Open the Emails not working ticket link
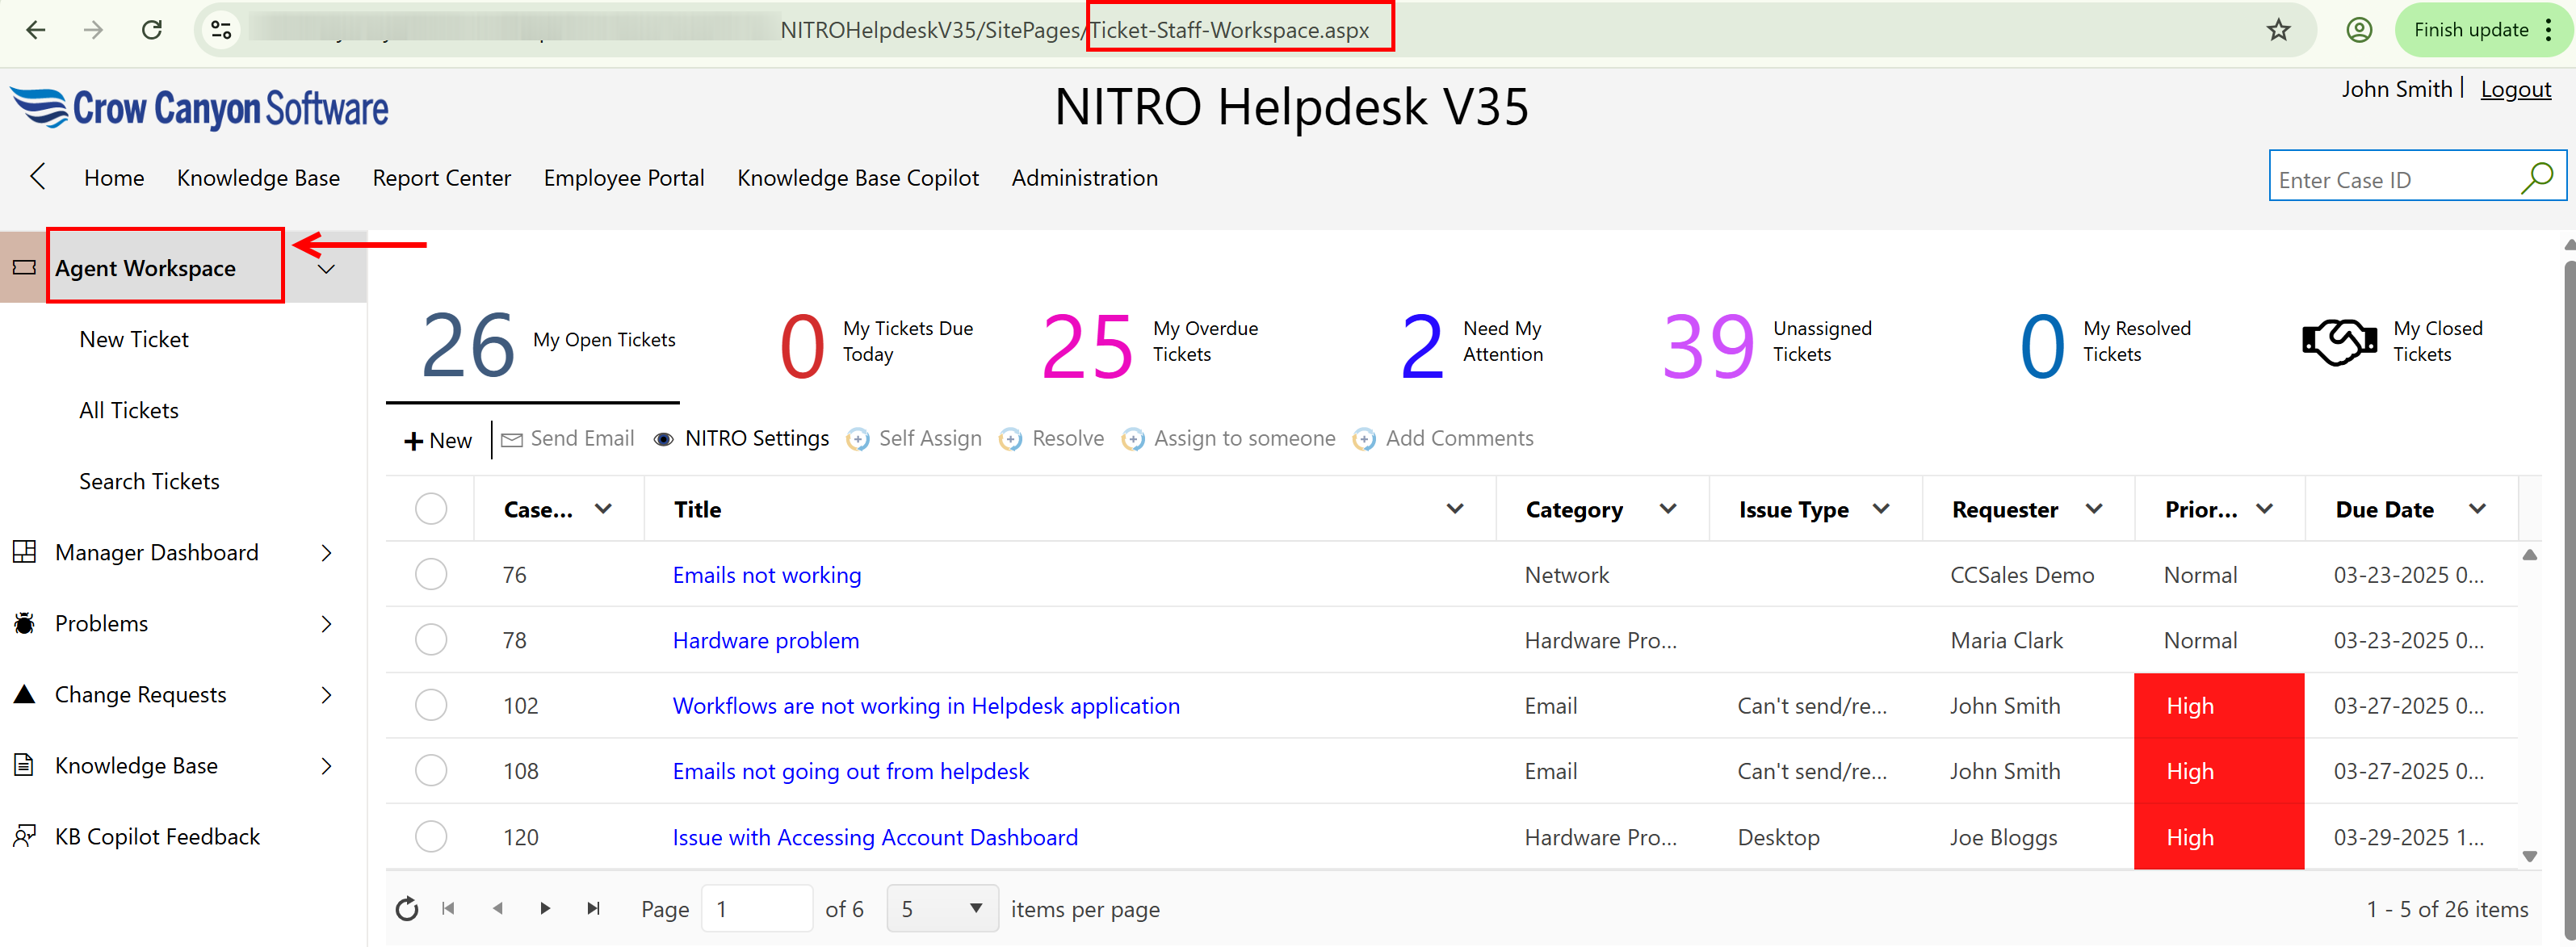Screen dimensions: 2576x947 [766, 574]
